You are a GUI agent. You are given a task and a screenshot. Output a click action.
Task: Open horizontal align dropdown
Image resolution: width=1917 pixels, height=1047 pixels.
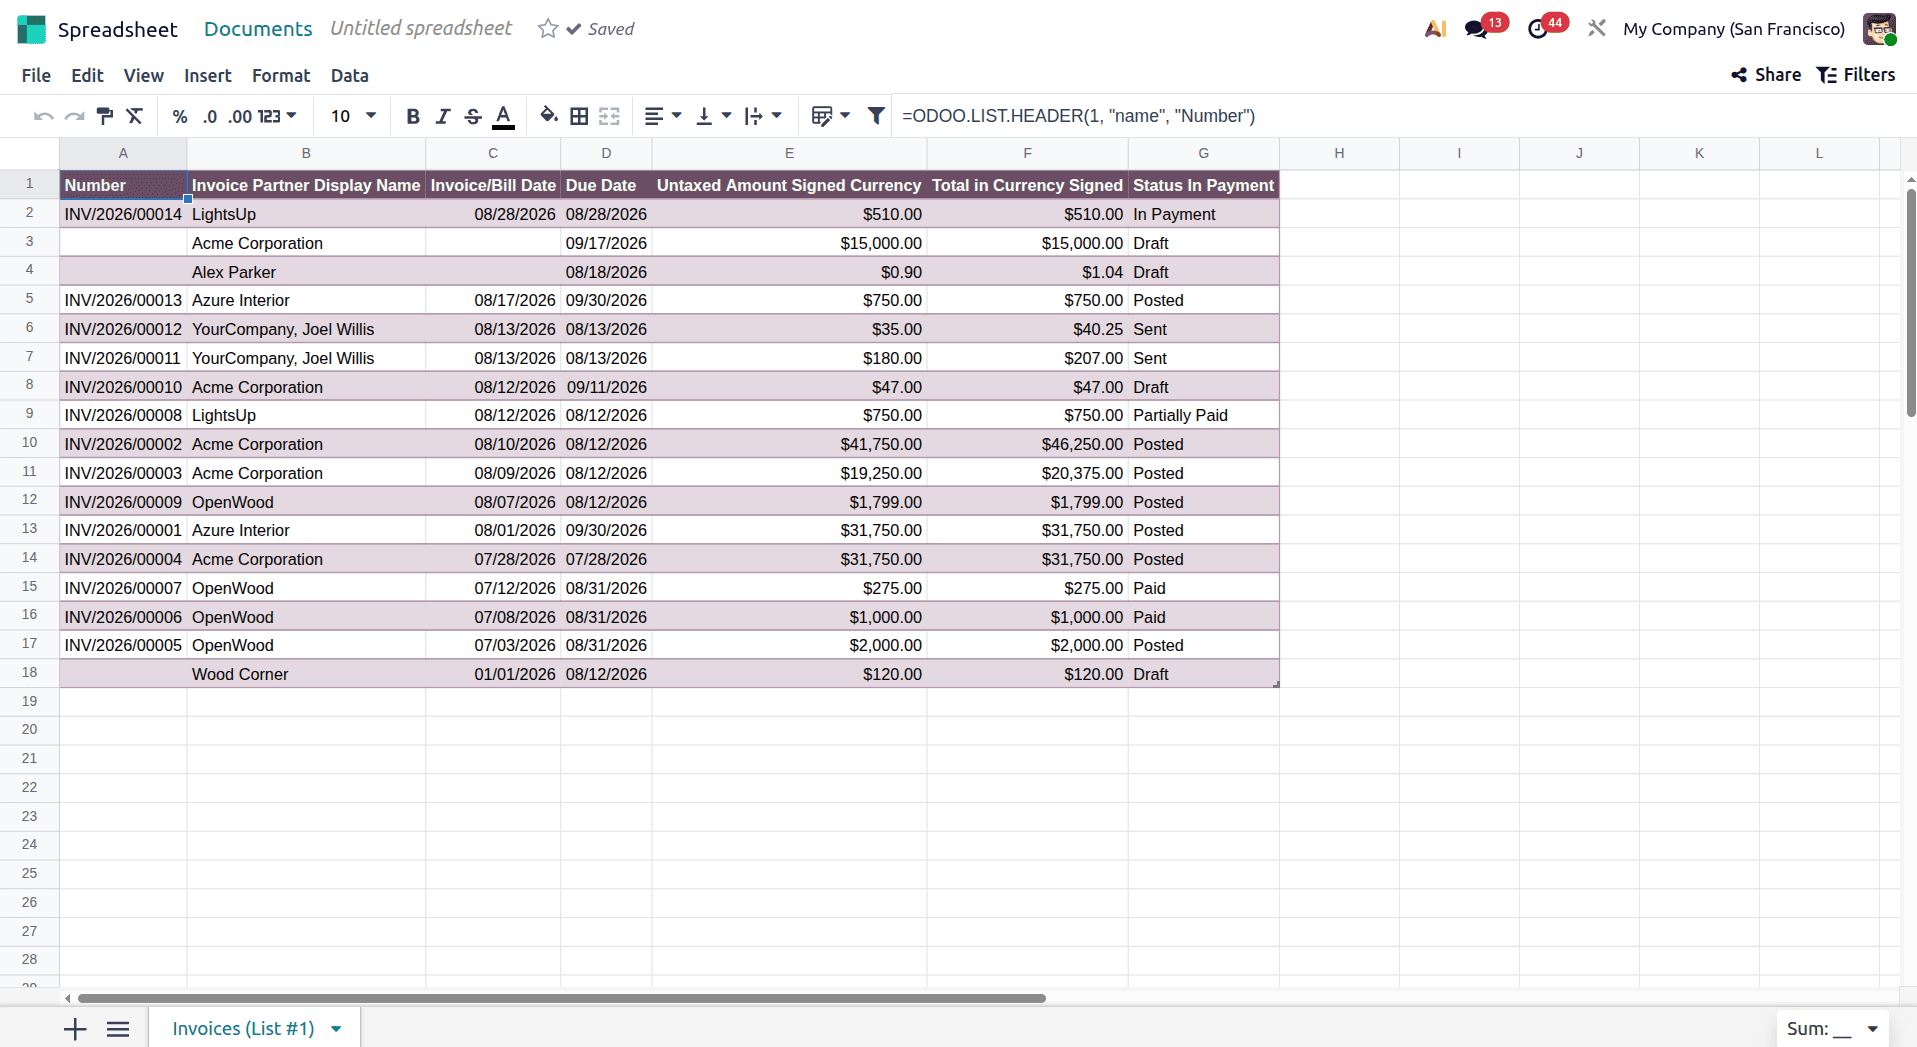click(663, 116)
